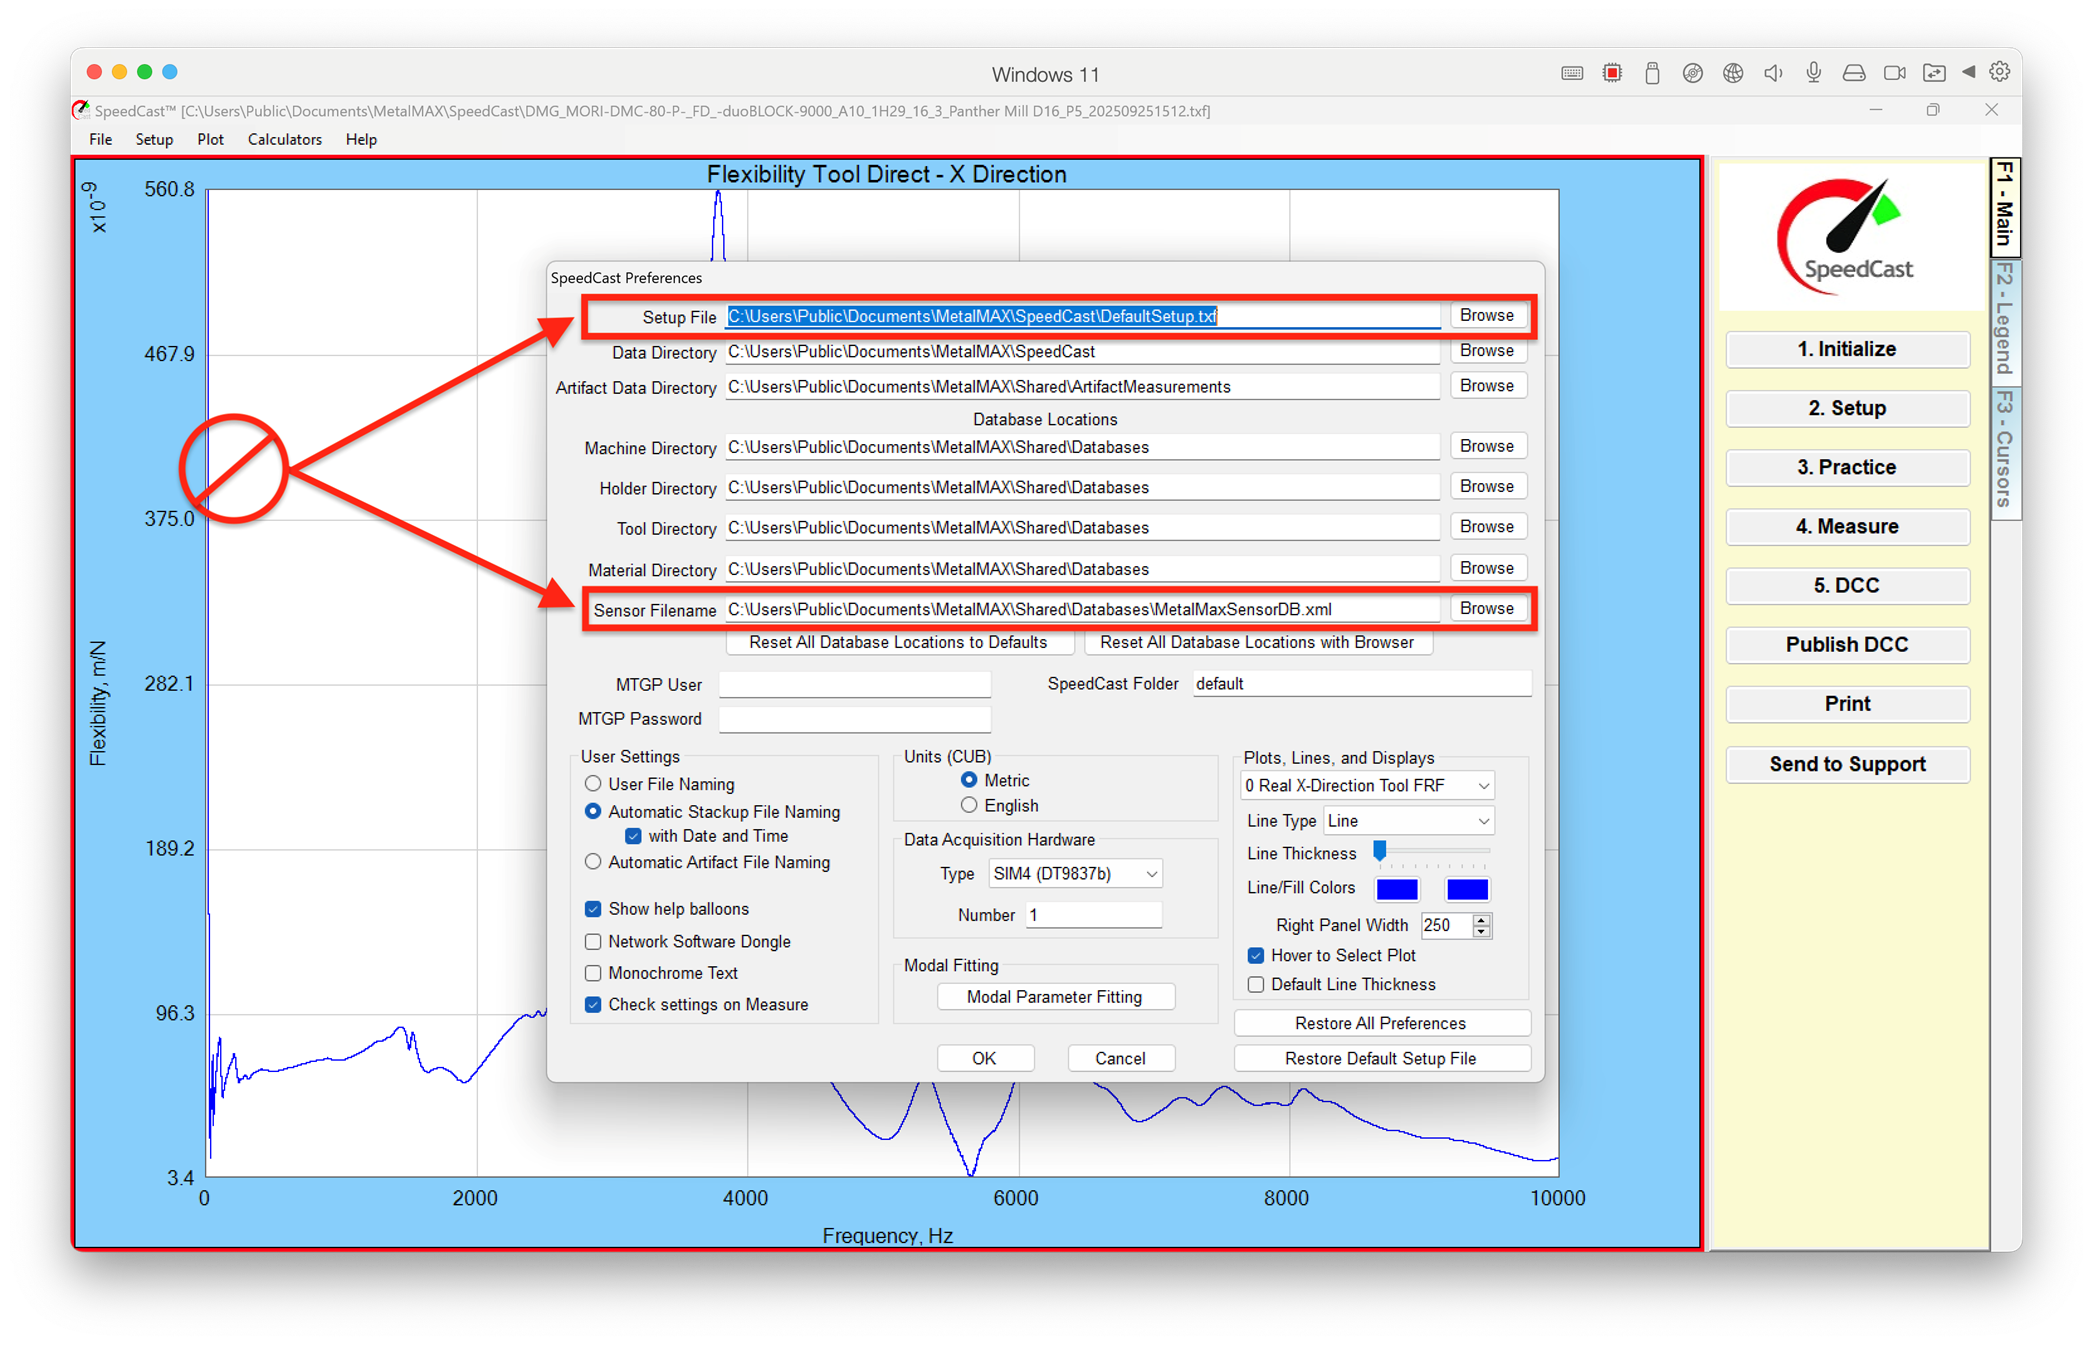
Task: Click the Line Thickness slider handle
Action: click(x=1380, y=851)
